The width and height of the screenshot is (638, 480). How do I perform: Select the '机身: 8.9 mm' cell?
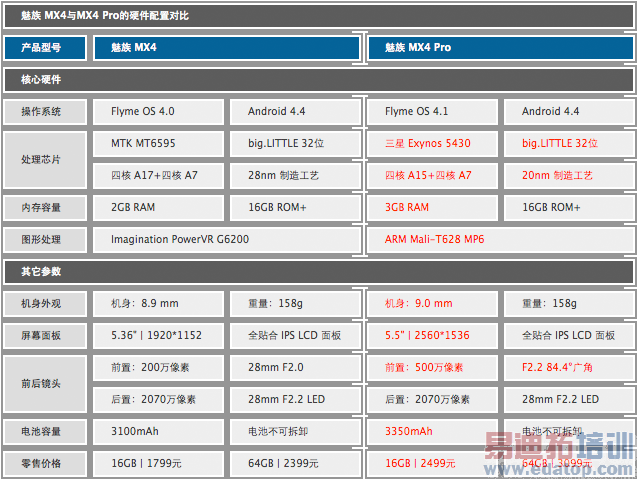[x=158, y=303]
